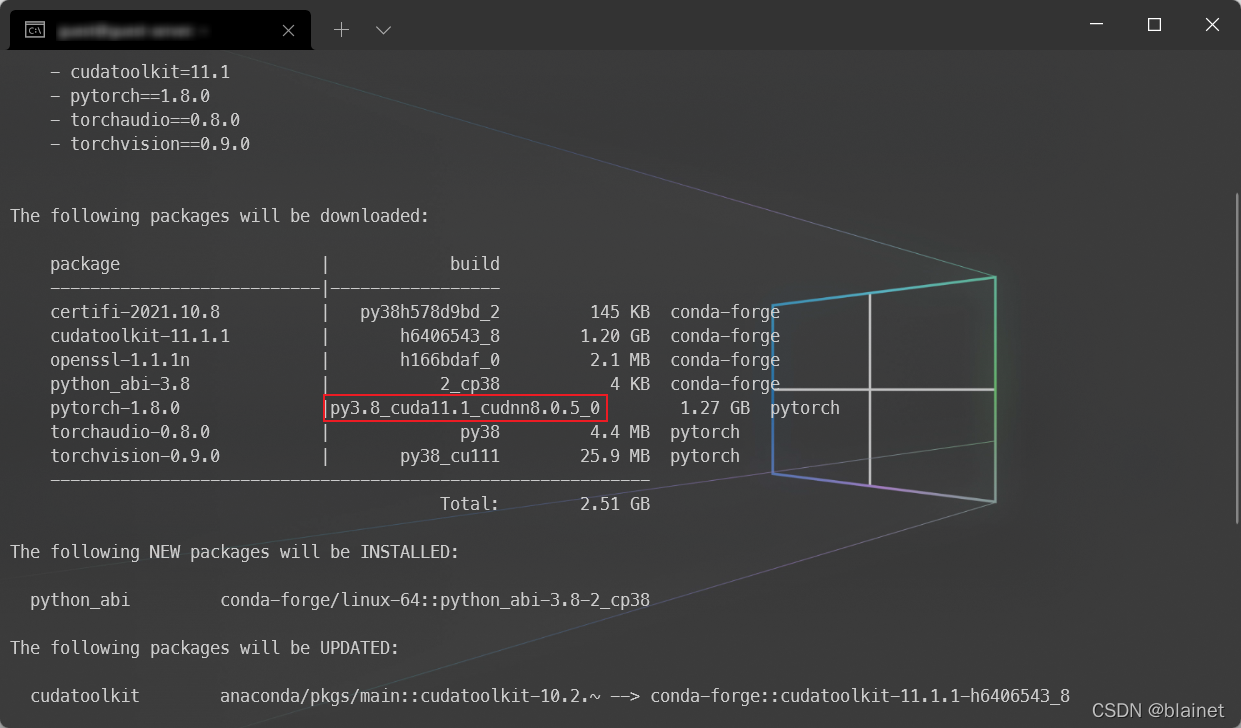Click the 'Total:' label
1241x728 pixels.
point(470,504)
